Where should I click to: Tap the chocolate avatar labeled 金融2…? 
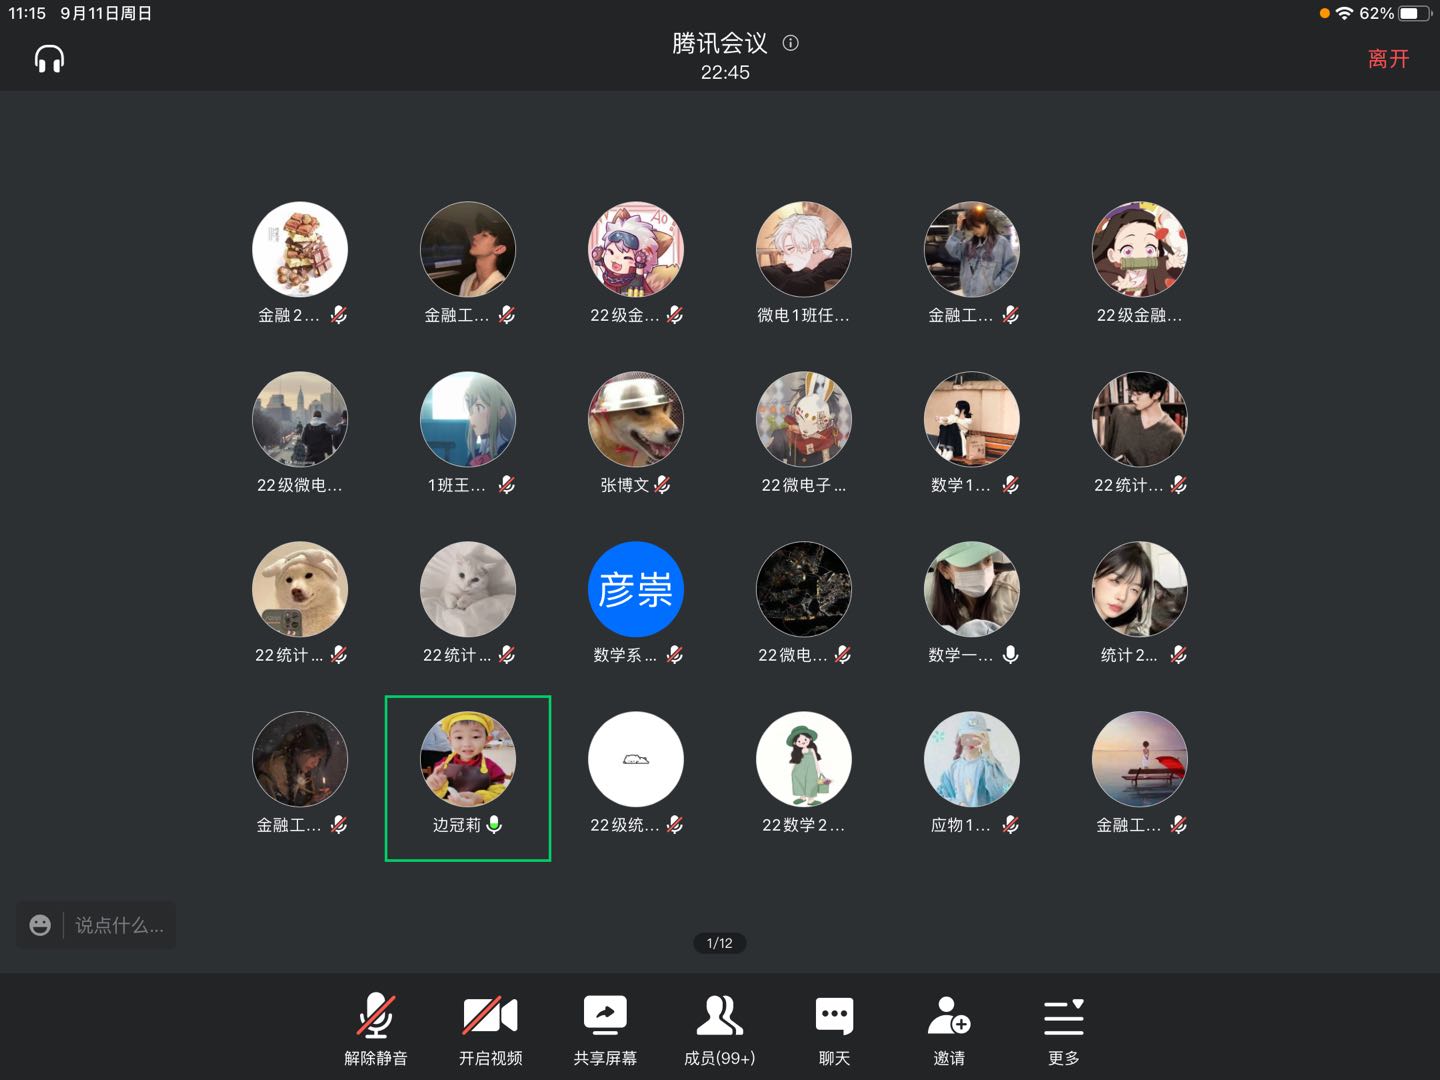coord(299,249)
